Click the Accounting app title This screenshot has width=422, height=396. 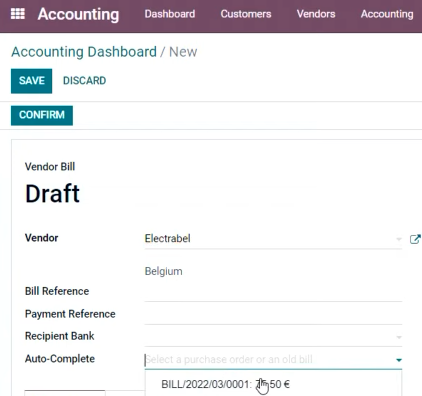coord(78,14)
